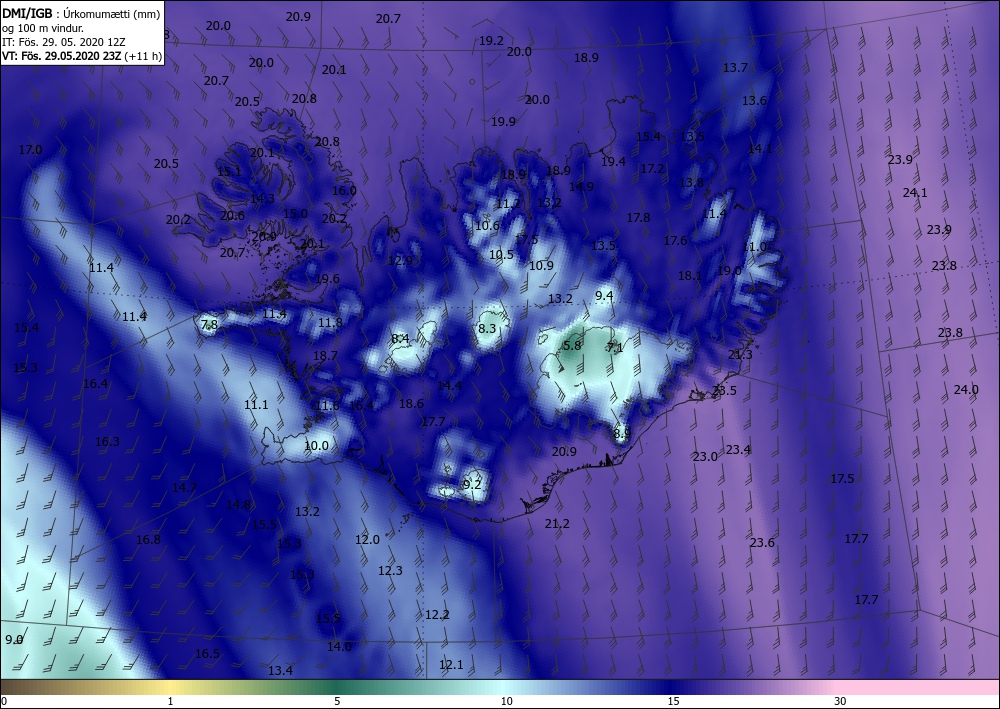Click the map value '18.7'
The height and width of the screenshot is (709, 1000).
[x=325, y=355]
